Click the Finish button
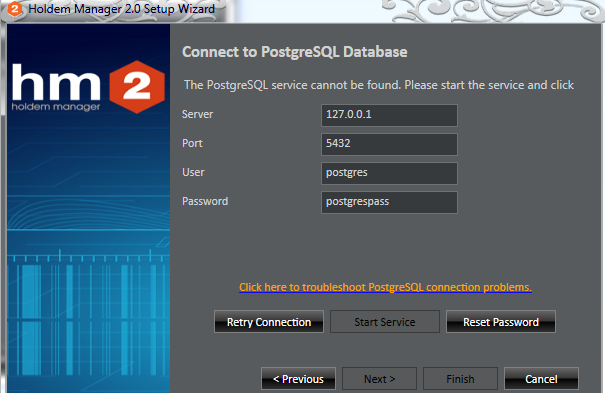605x393 pixels. pyautogui.click(x=460, y=379)
